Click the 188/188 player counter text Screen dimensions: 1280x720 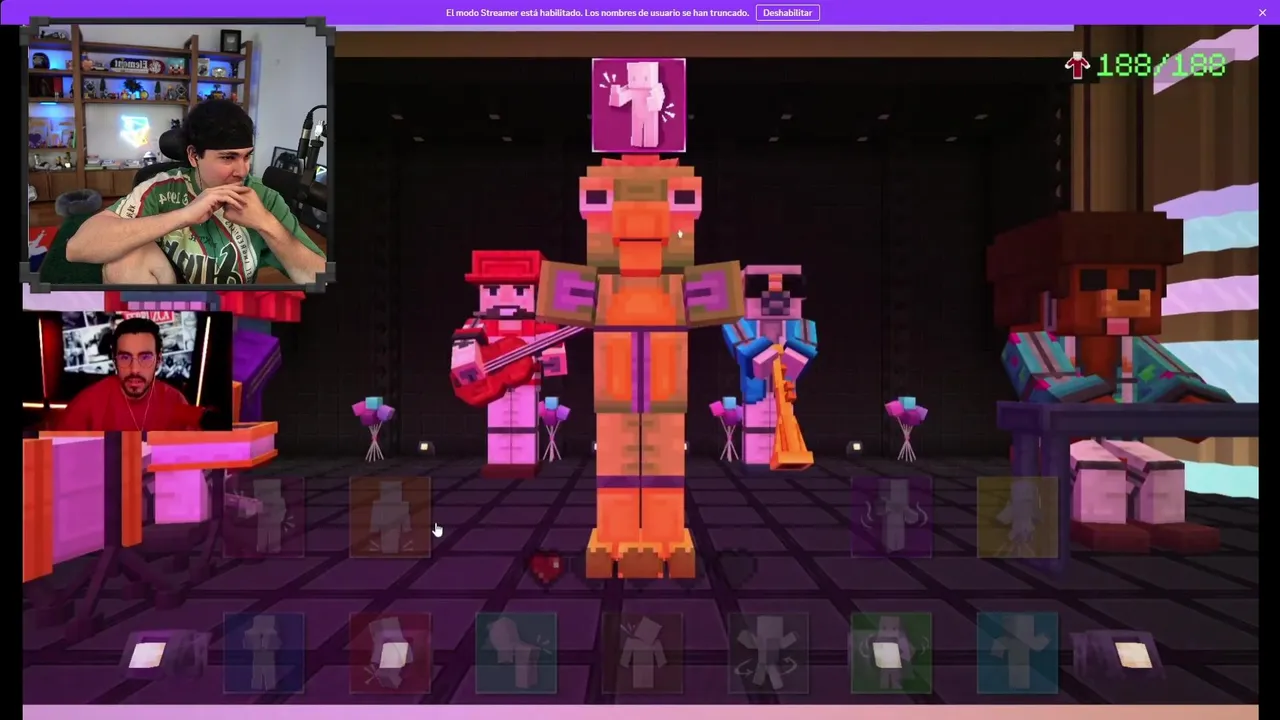pos(1161,66)
